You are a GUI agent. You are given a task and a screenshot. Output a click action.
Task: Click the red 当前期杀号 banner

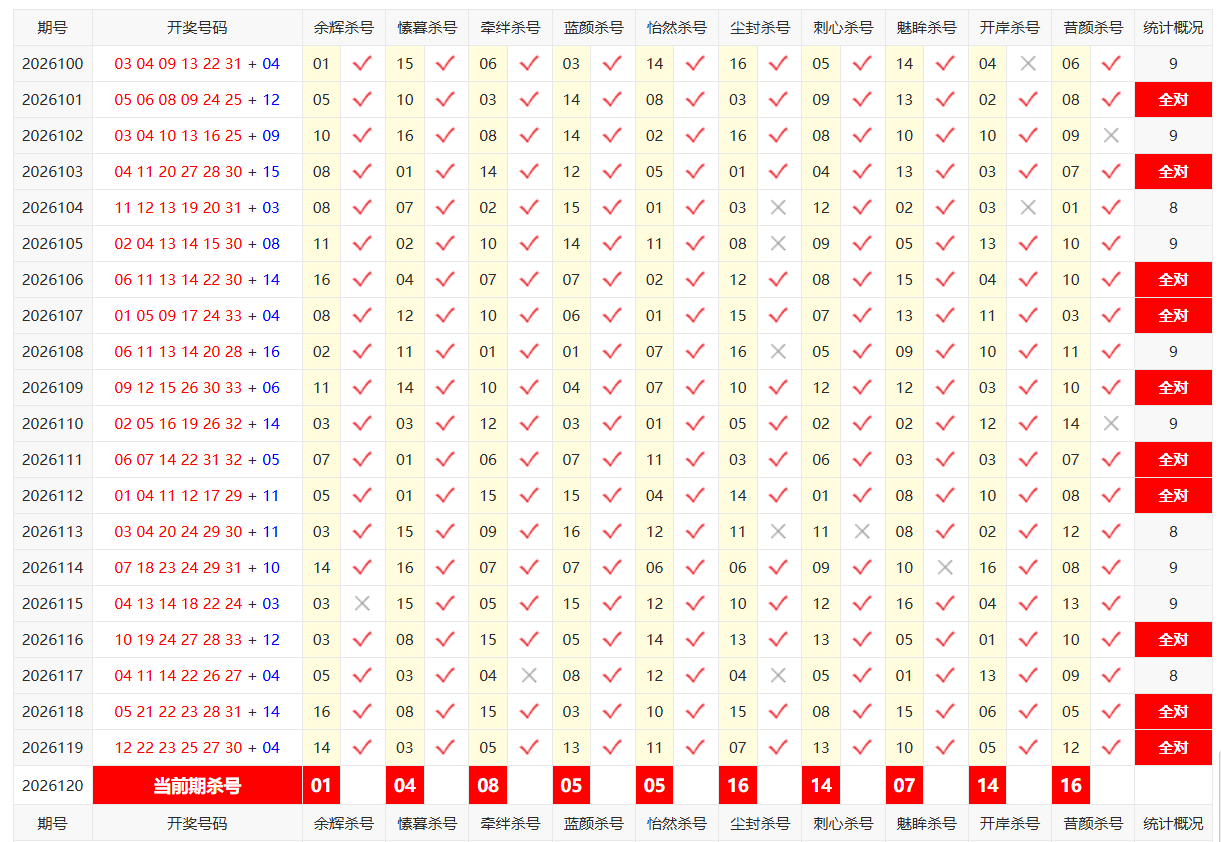pyautogui.click(x=197, y=786)
